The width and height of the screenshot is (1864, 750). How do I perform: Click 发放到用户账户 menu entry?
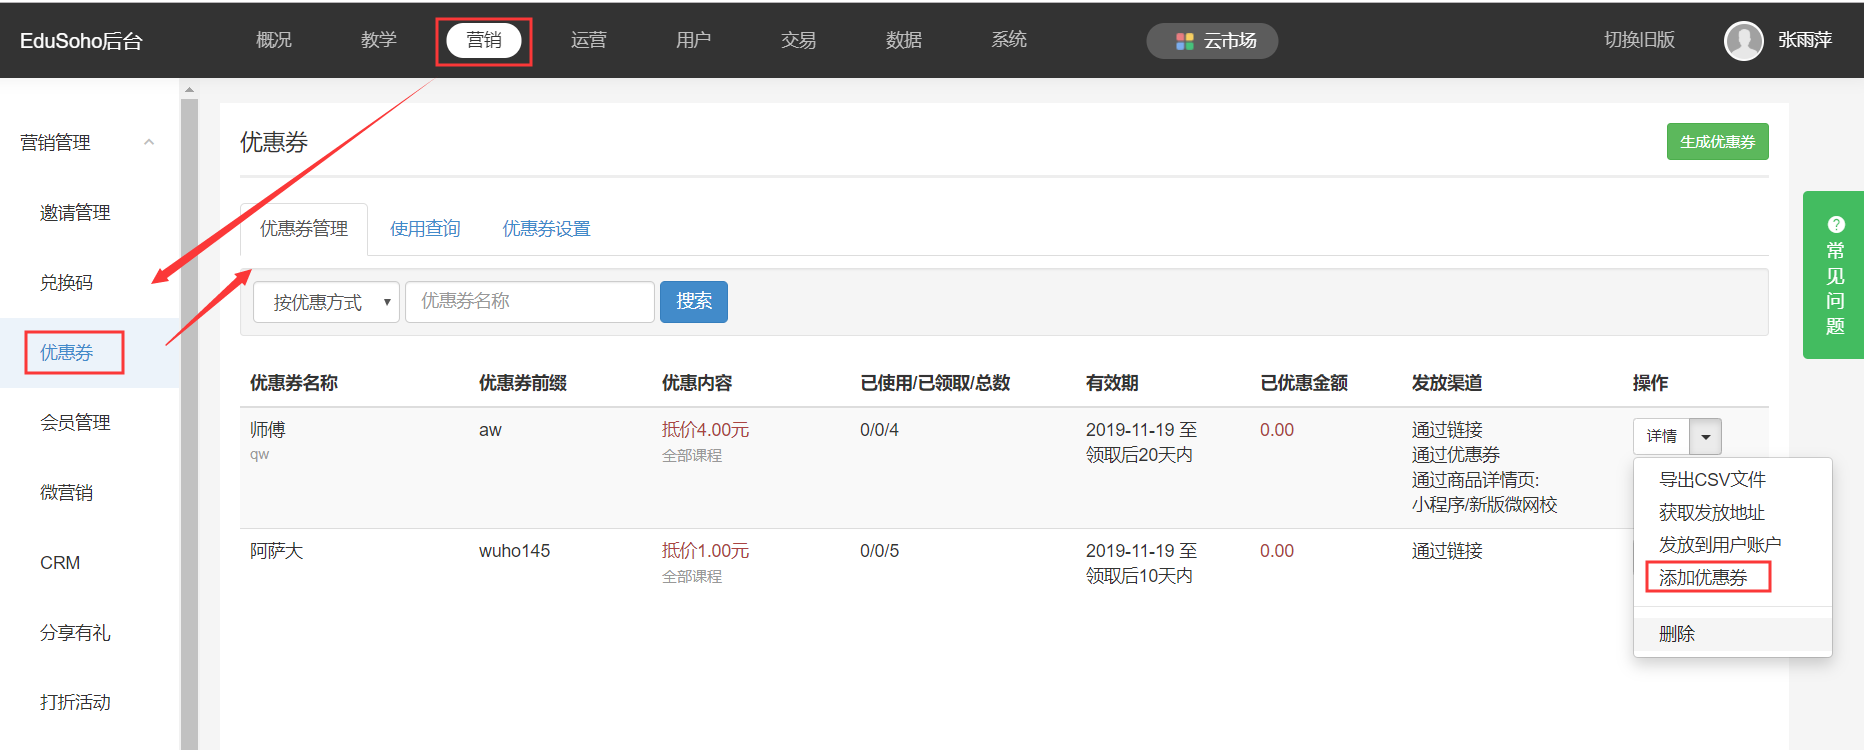[x=1719, y=545]
